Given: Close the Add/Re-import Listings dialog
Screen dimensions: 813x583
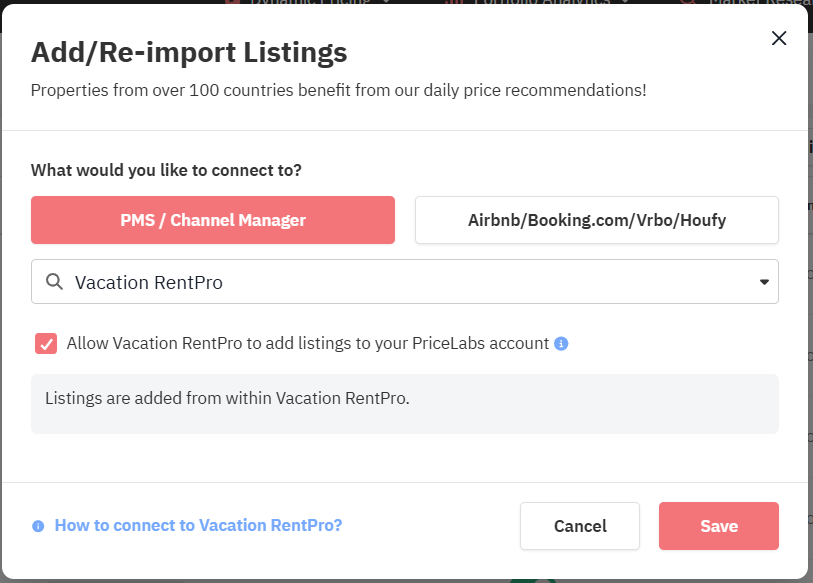Looking at the screenshot, I should pos(779,38).
